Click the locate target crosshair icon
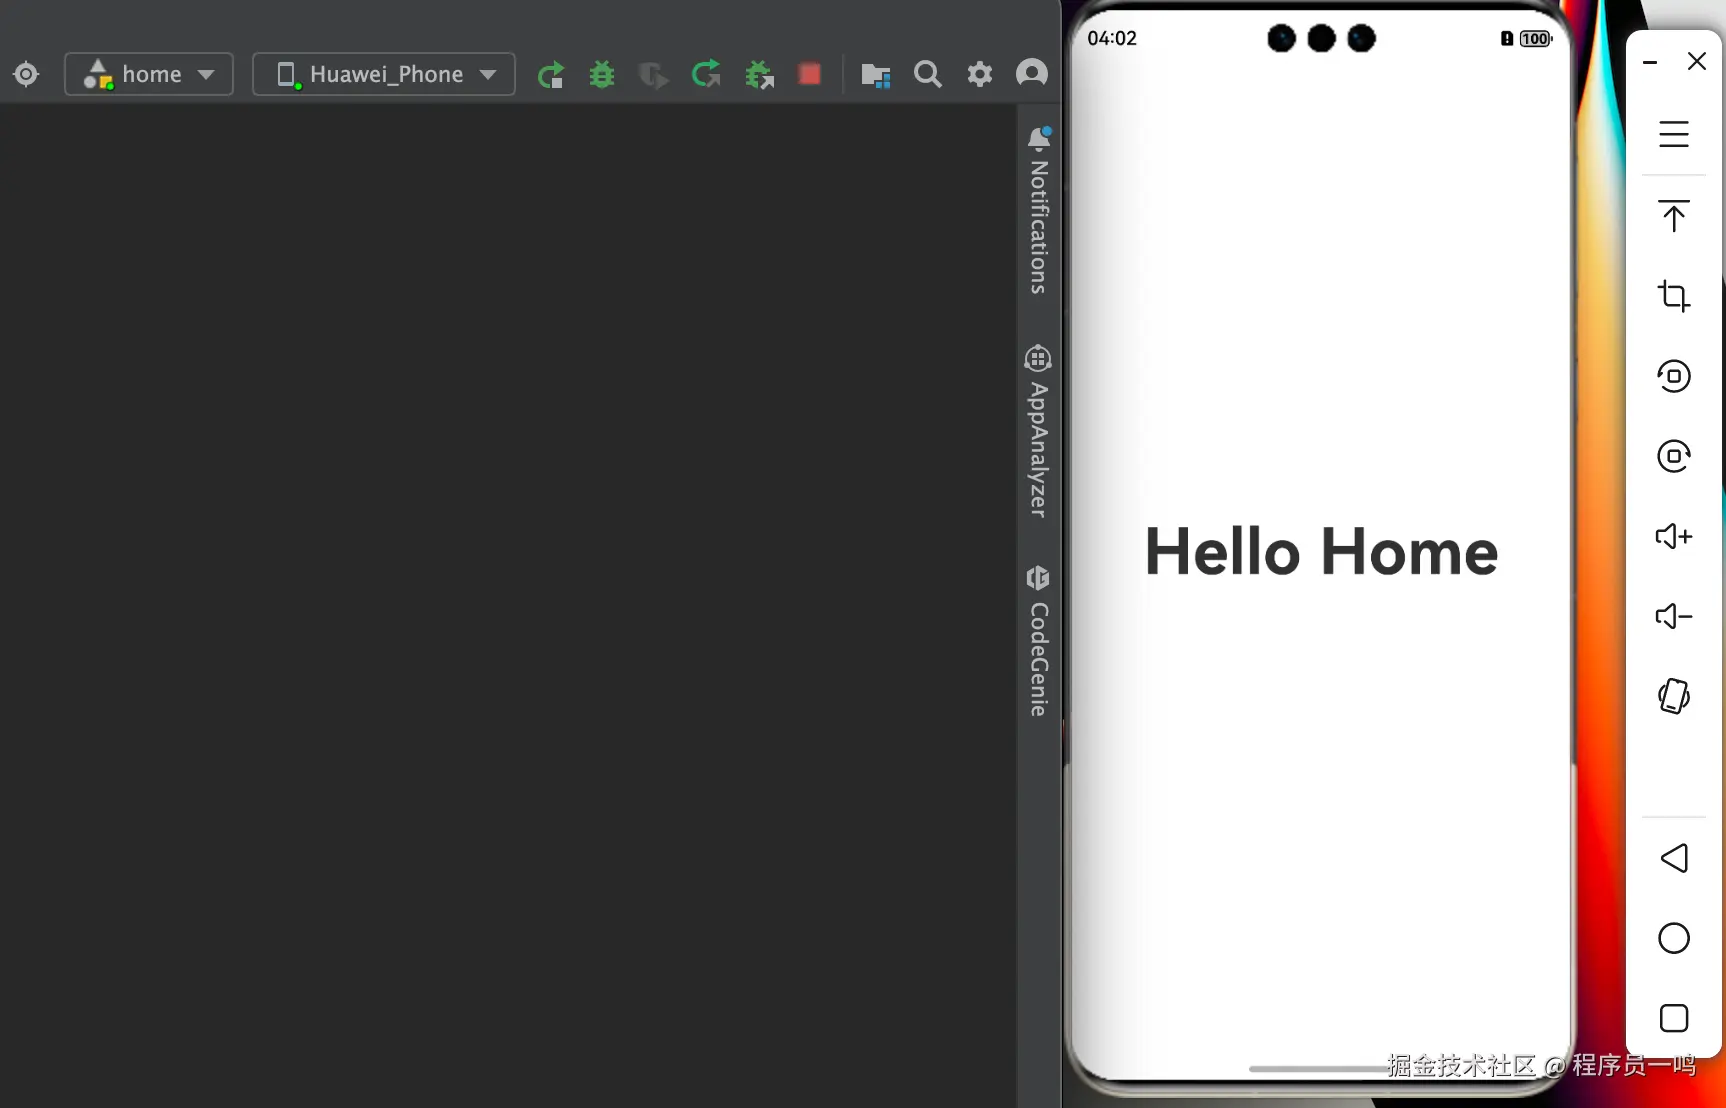1726x1108 pixels. coord(26,74)
